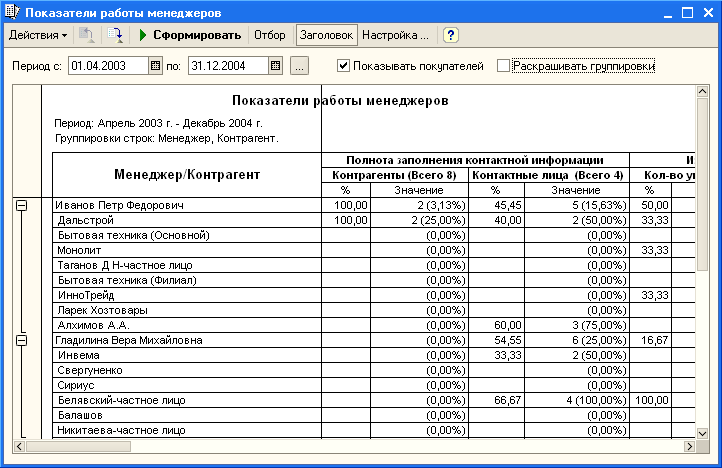Viewport: 722px width, 468px height.
Task: Click the horizontal scrollbar right arrow
Action: tap(689, 446)
